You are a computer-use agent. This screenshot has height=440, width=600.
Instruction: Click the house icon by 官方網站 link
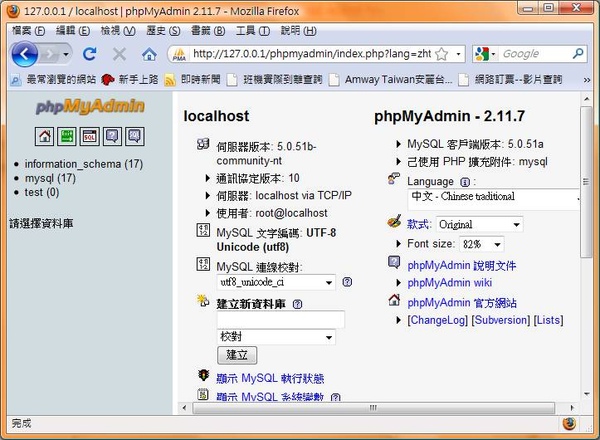(394, 300)
